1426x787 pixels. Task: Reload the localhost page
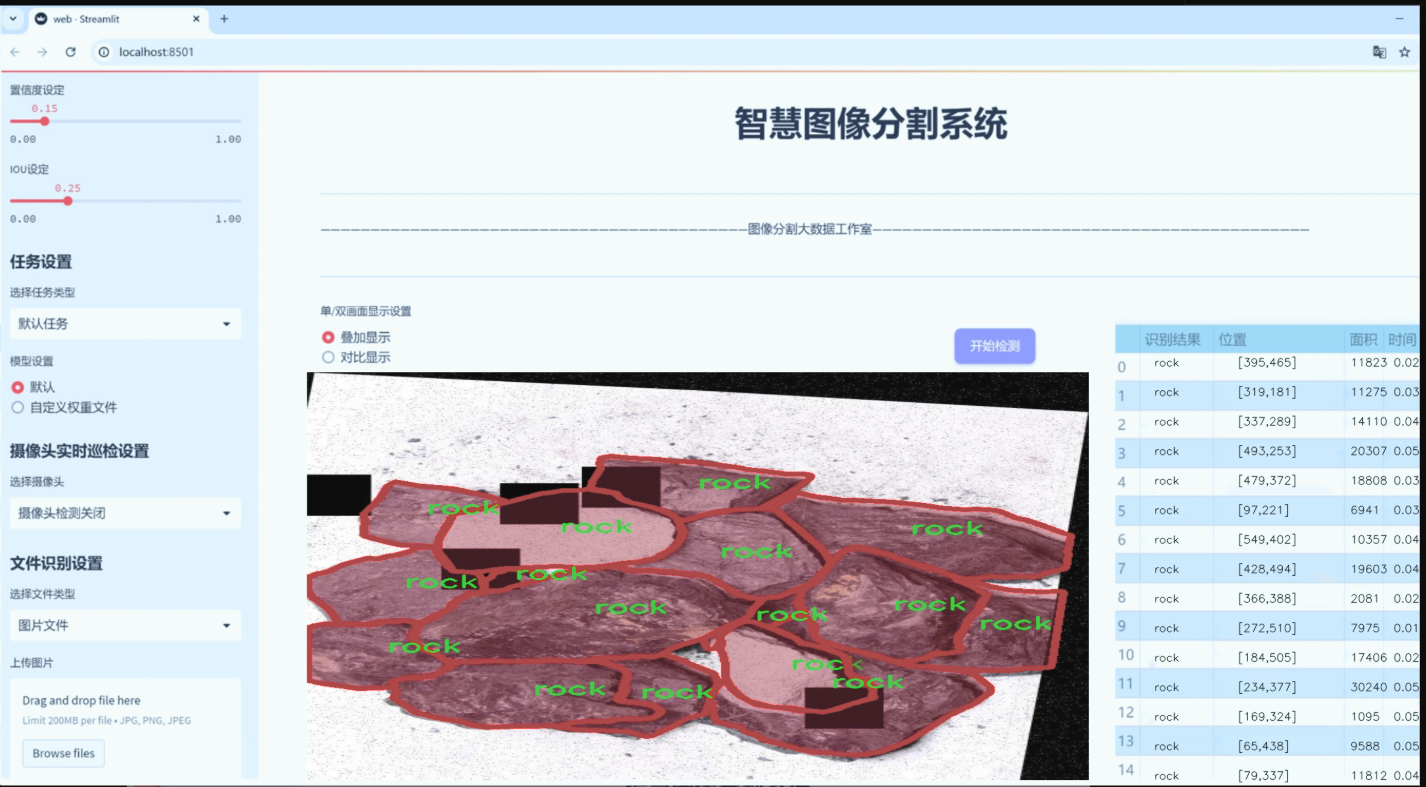tap(70, 51)
